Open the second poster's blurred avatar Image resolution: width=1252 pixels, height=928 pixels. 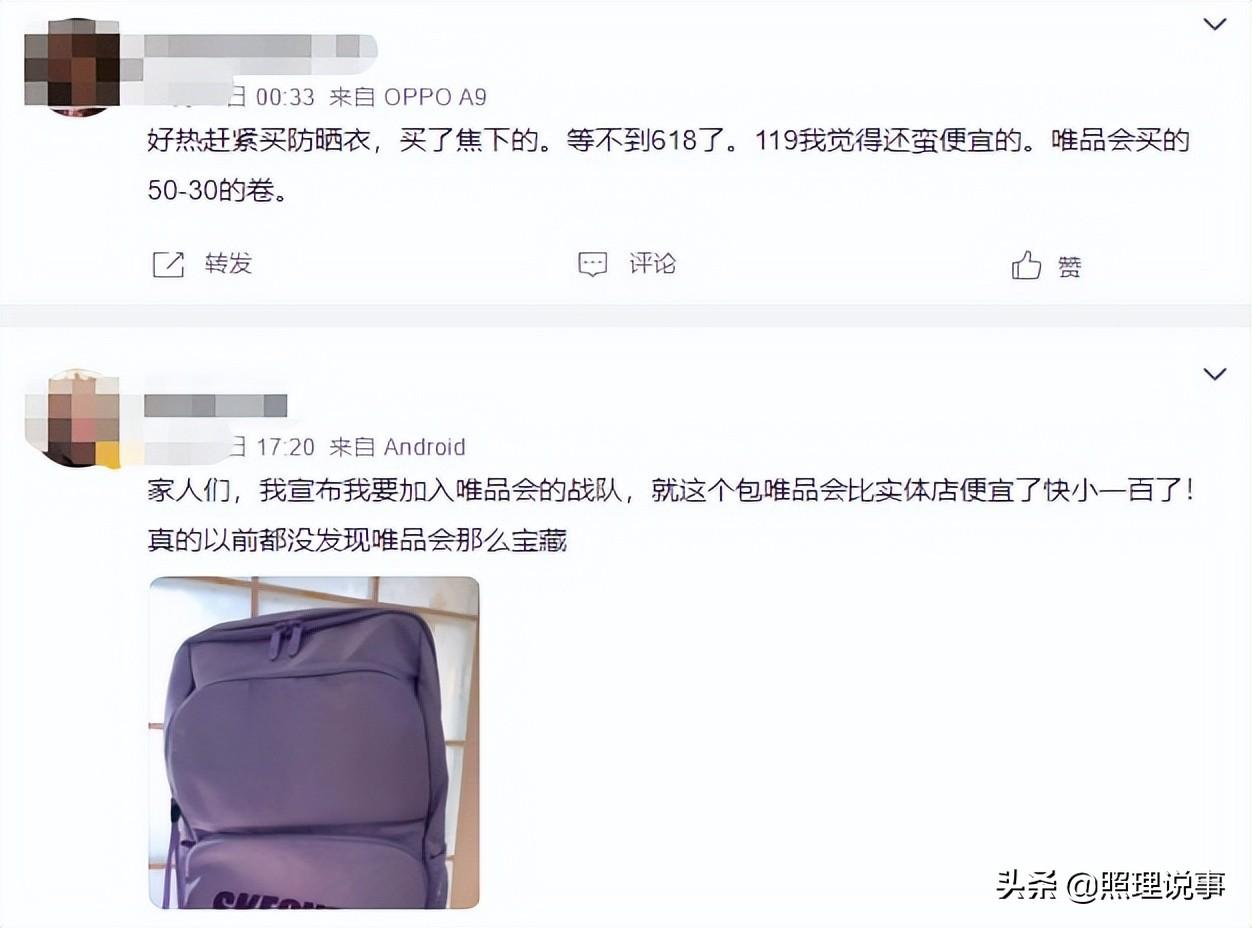(x=71, y=417)
